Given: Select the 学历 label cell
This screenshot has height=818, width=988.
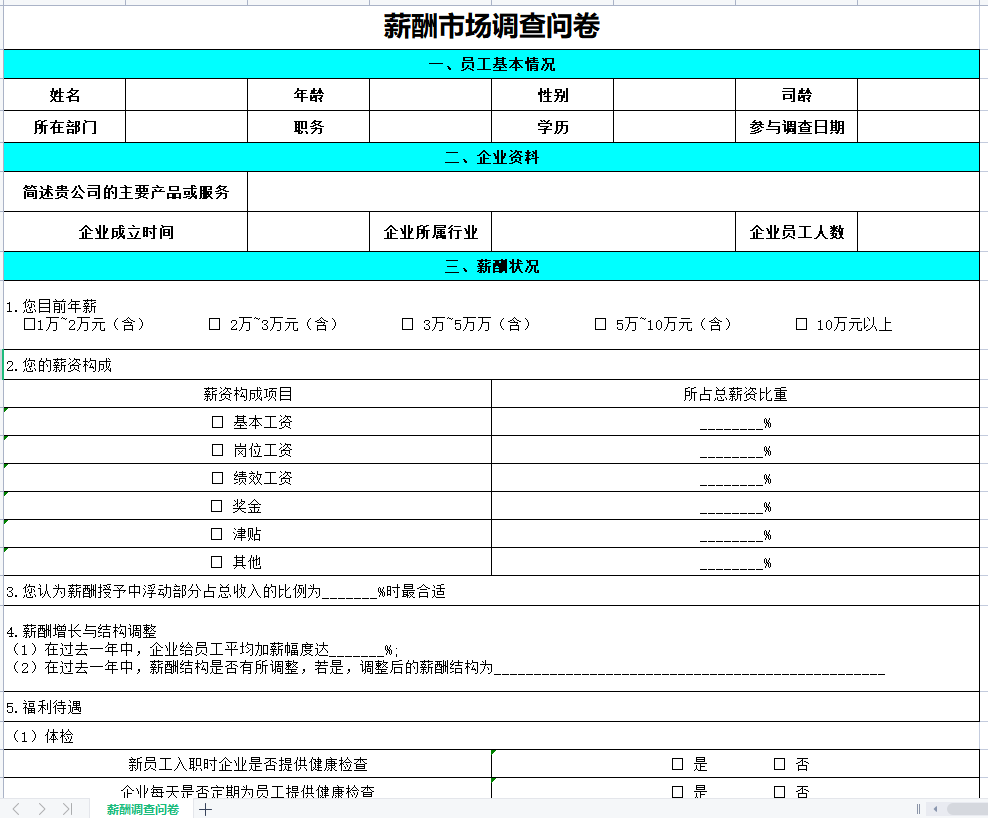Looking at the screenshot, I should pyautogui.click(x=553, y=127).
